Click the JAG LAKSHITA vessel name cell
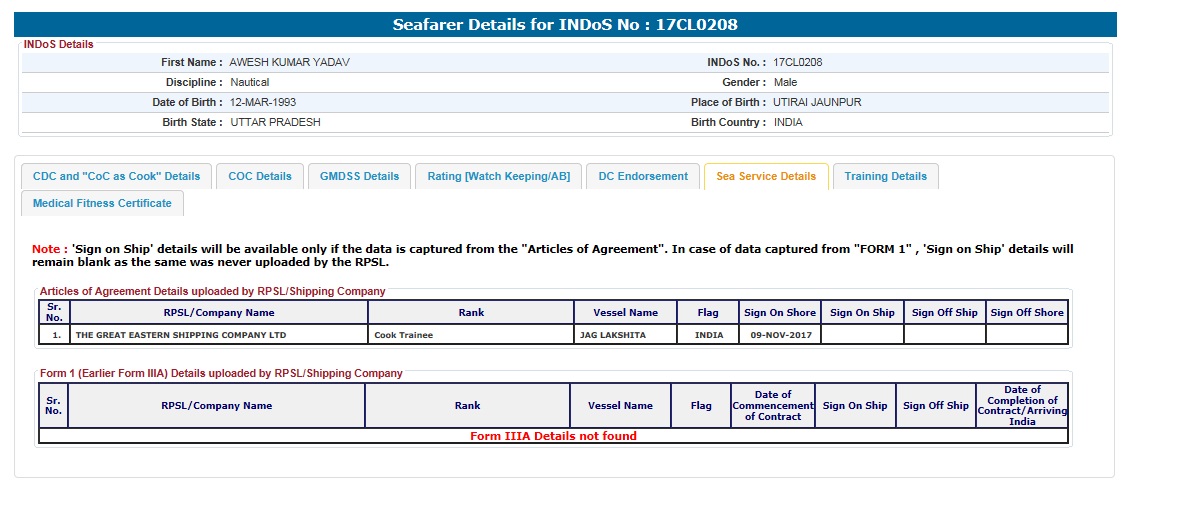The image size is (1185, 511). pos(613,335)
